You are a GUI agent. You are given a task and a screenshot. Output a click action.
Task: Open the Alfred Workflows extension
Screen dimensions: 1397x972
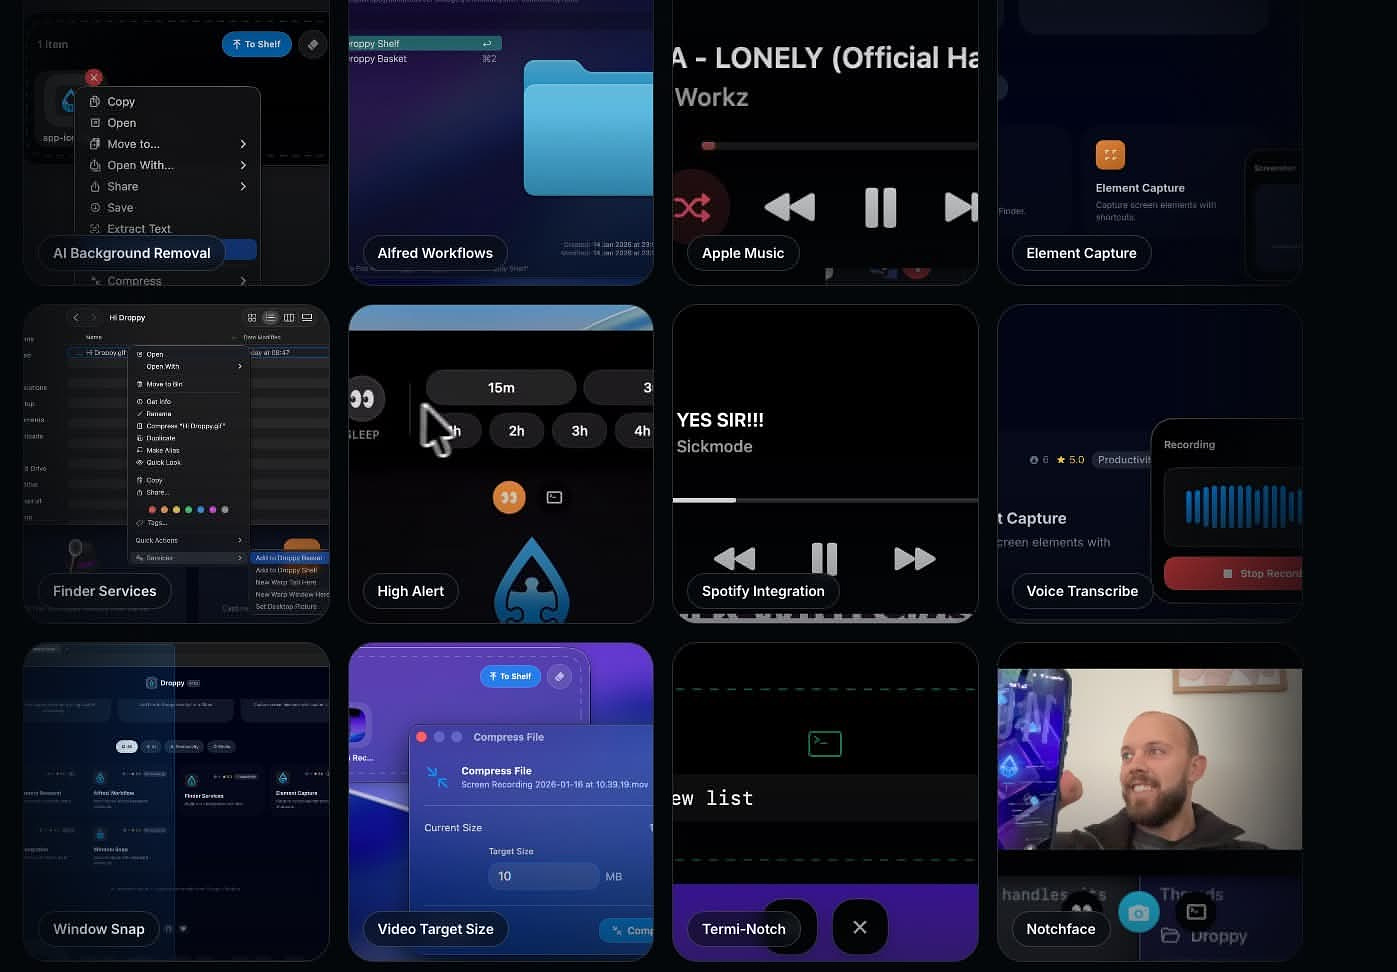[x=435, y=253]
